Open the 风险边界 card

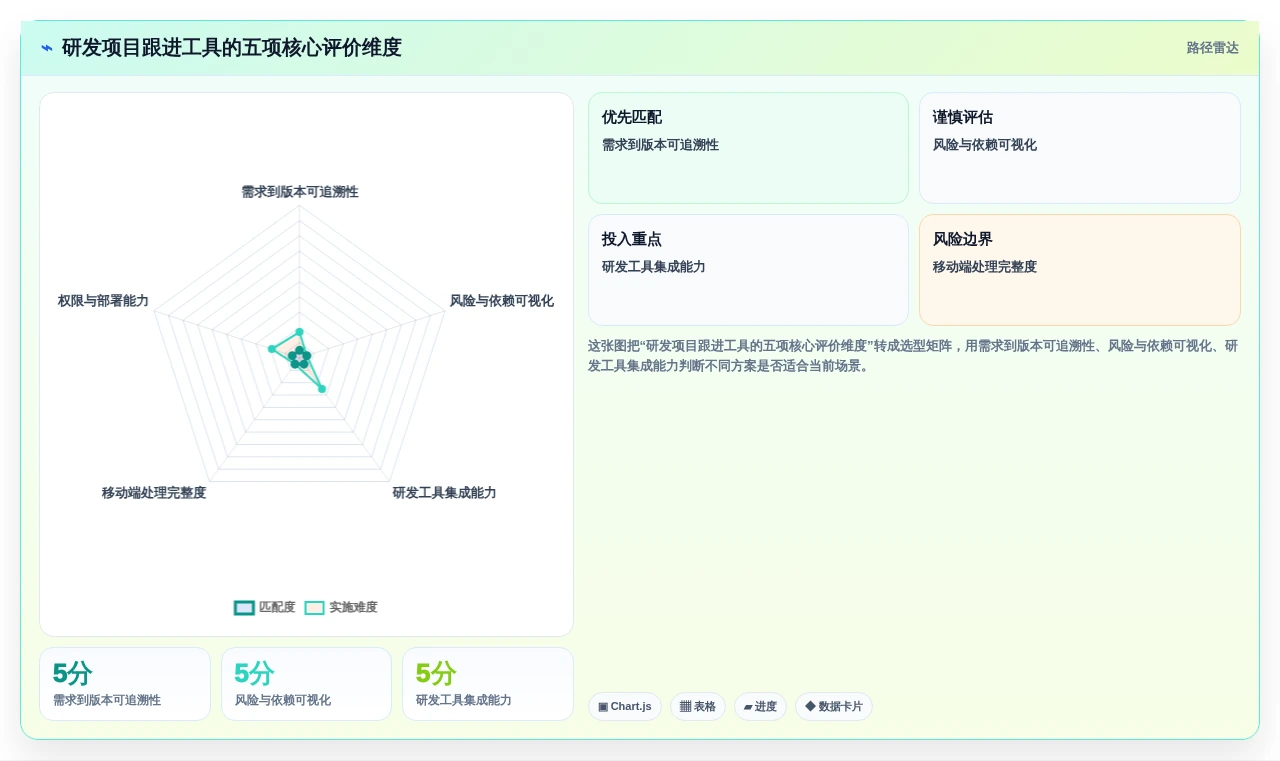[x=1080, y=270]
